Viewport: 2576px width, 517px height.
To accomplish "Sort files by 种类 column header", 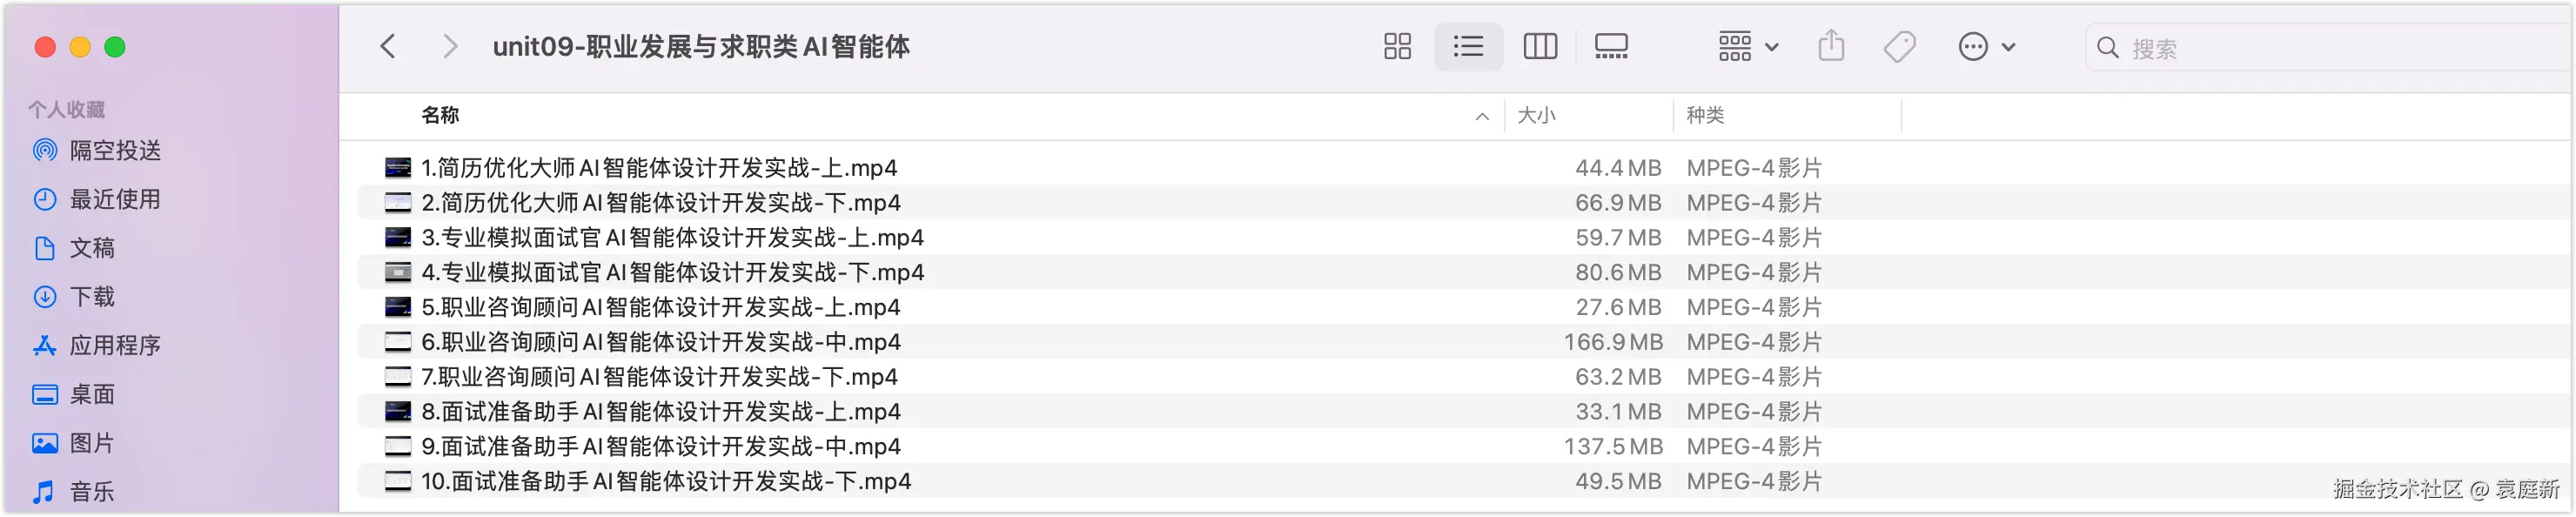I will click(1705, 115).
